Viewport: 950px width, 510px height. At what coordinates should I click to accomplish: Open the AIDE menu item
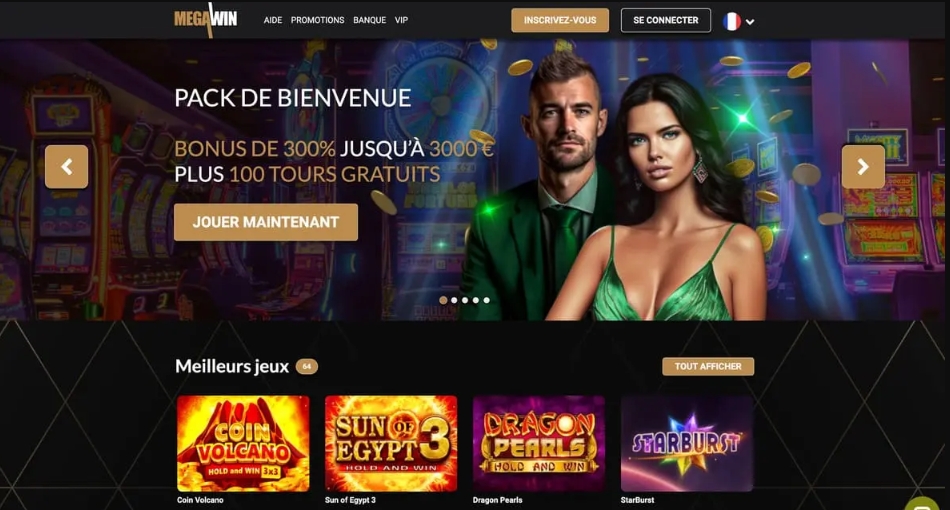[x=273, y=20]
